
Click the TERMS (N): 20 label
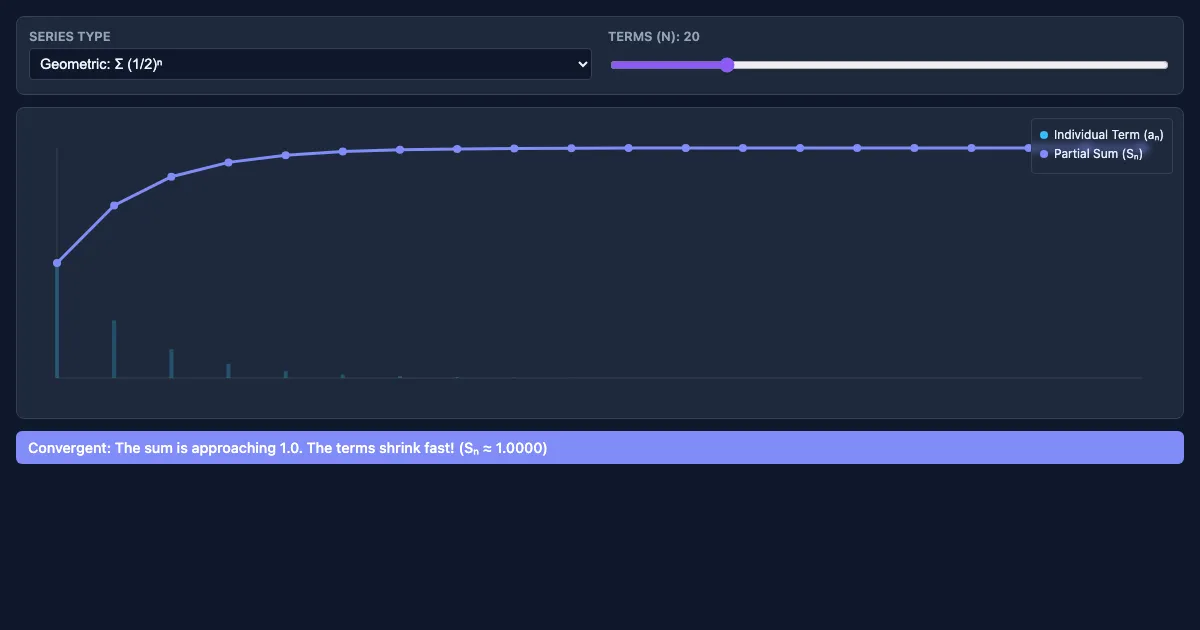654,37
